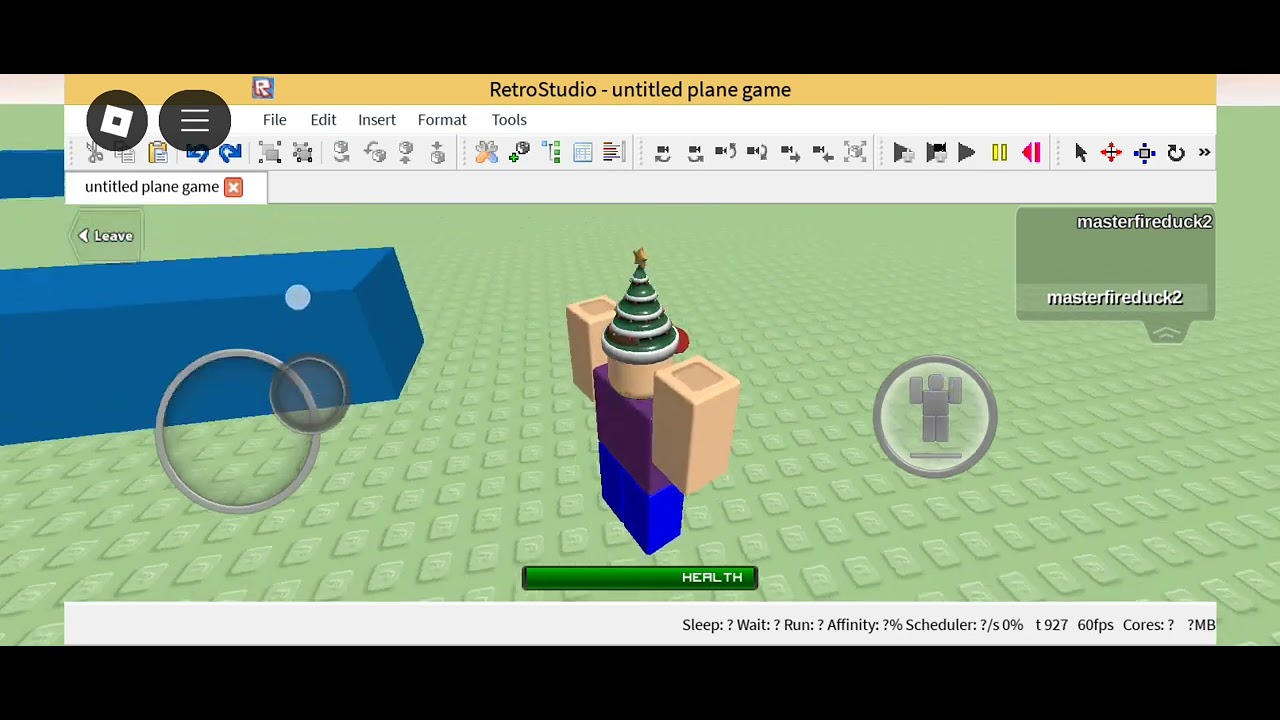The image size is (1280, 720).
Task: Click the Leave button
Action: [x=106, y=236]
